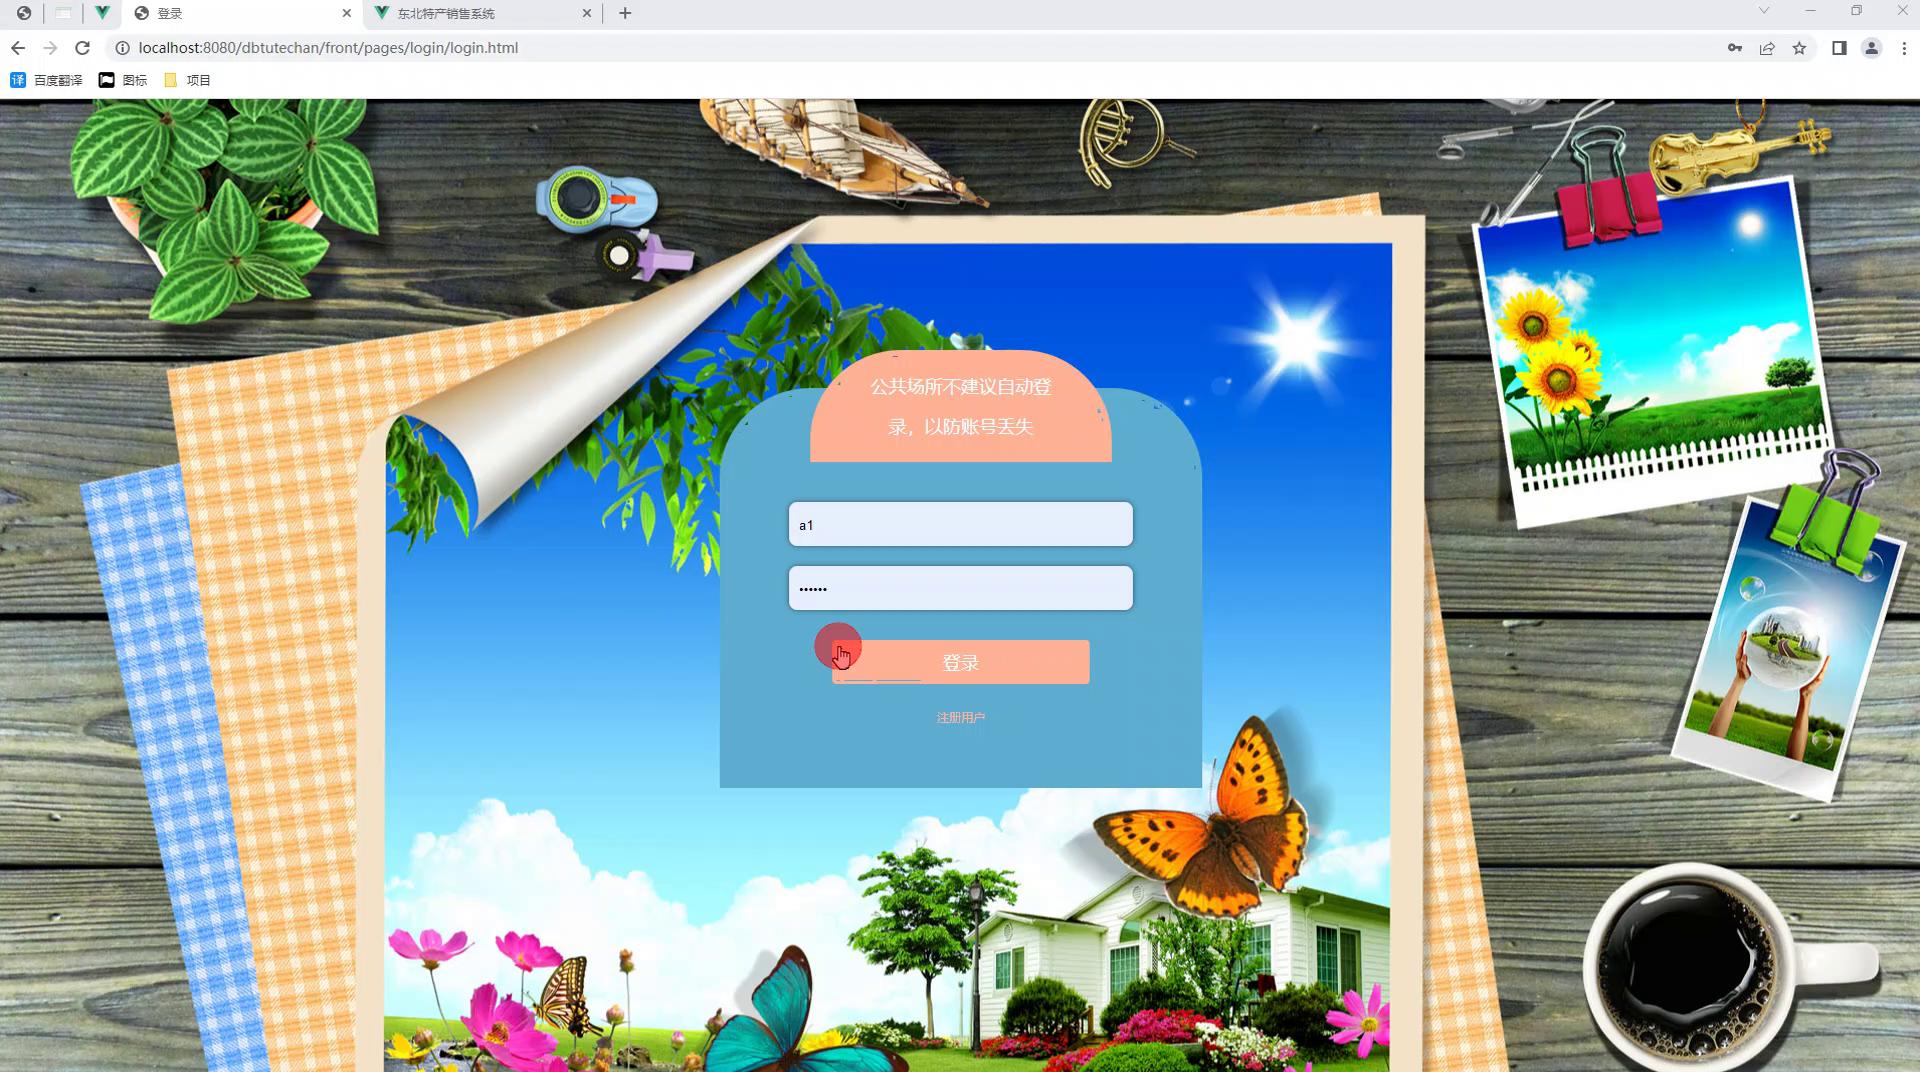Image resolution: width=1920 pixels, height=1072 pixels.
Task: Click the 登录 login button
Action: coord(960,662)
